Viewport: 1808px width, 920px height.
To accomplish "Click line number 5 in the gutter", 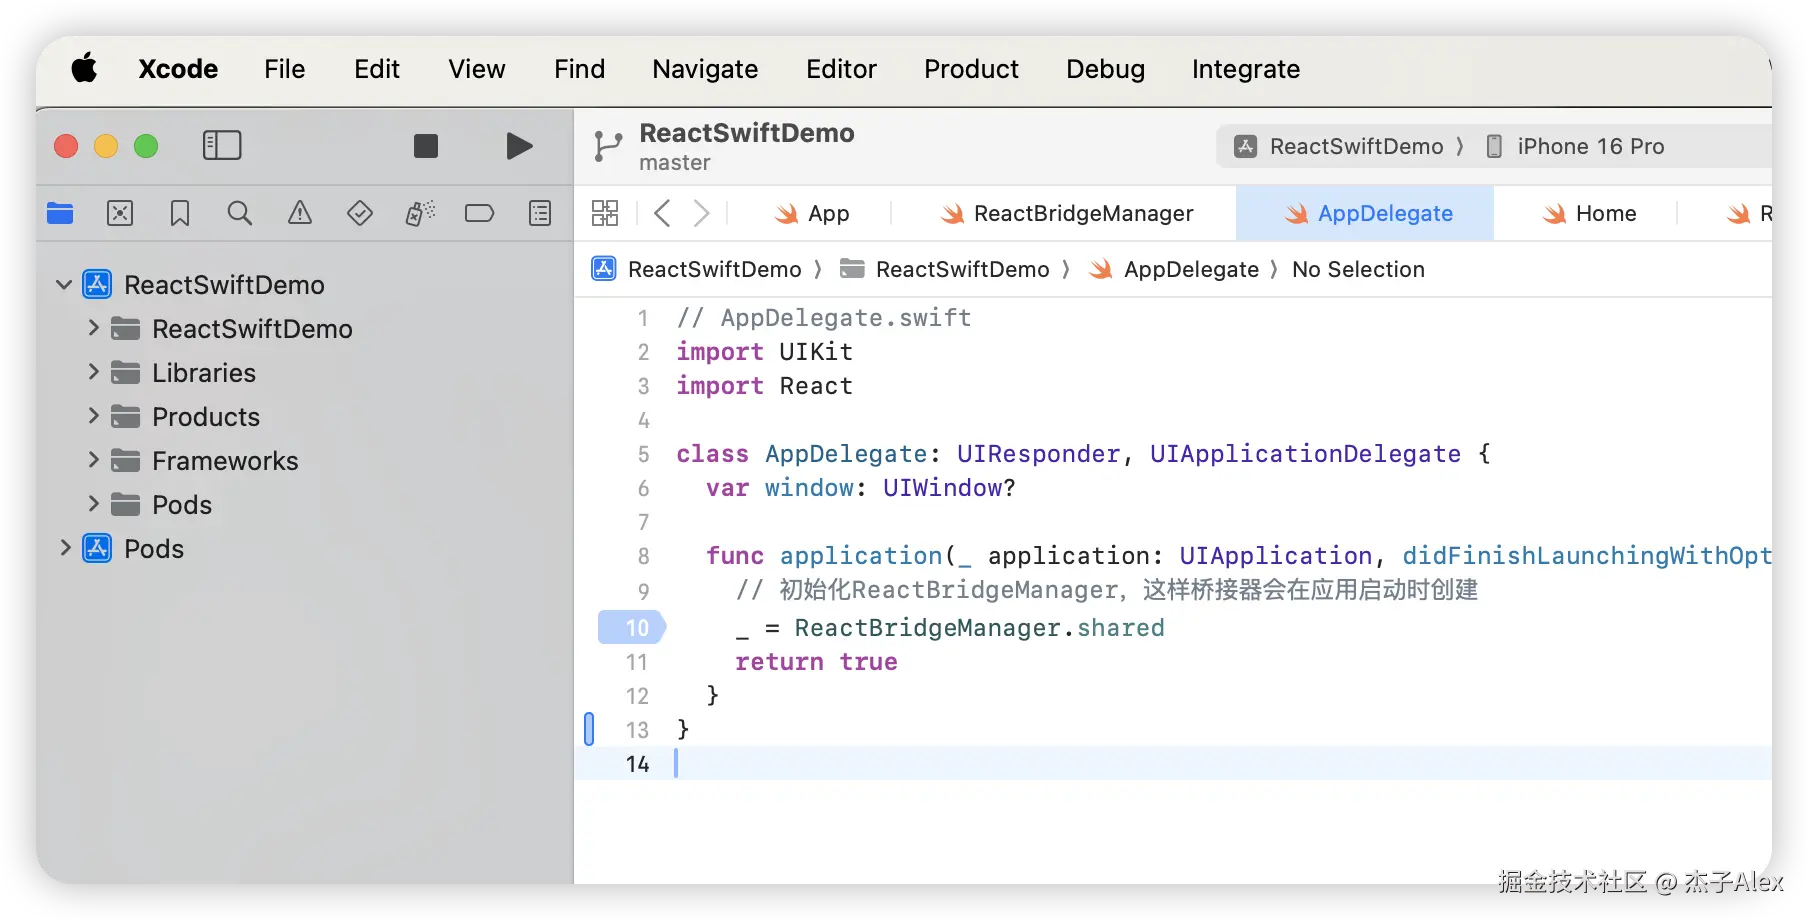I will pos(644,454).
